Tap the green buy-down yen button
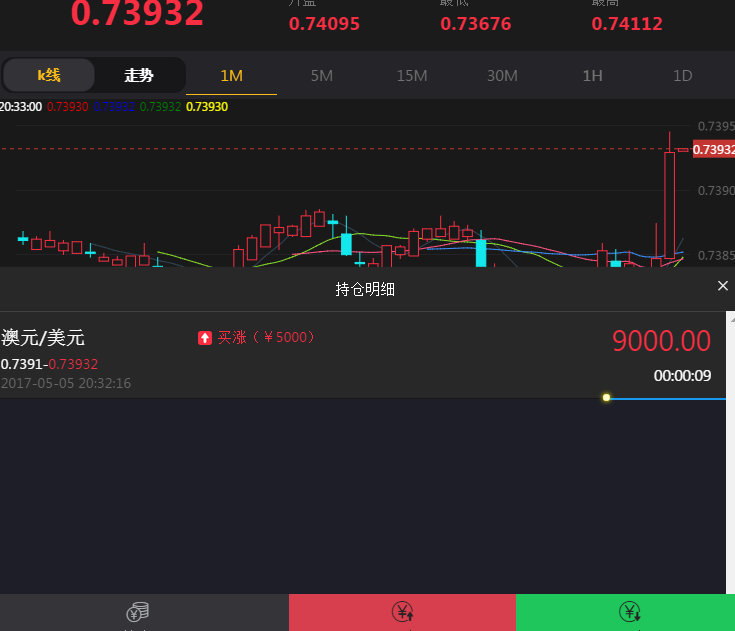The width and height of the screenshot is (735, 631). [625, 612]
